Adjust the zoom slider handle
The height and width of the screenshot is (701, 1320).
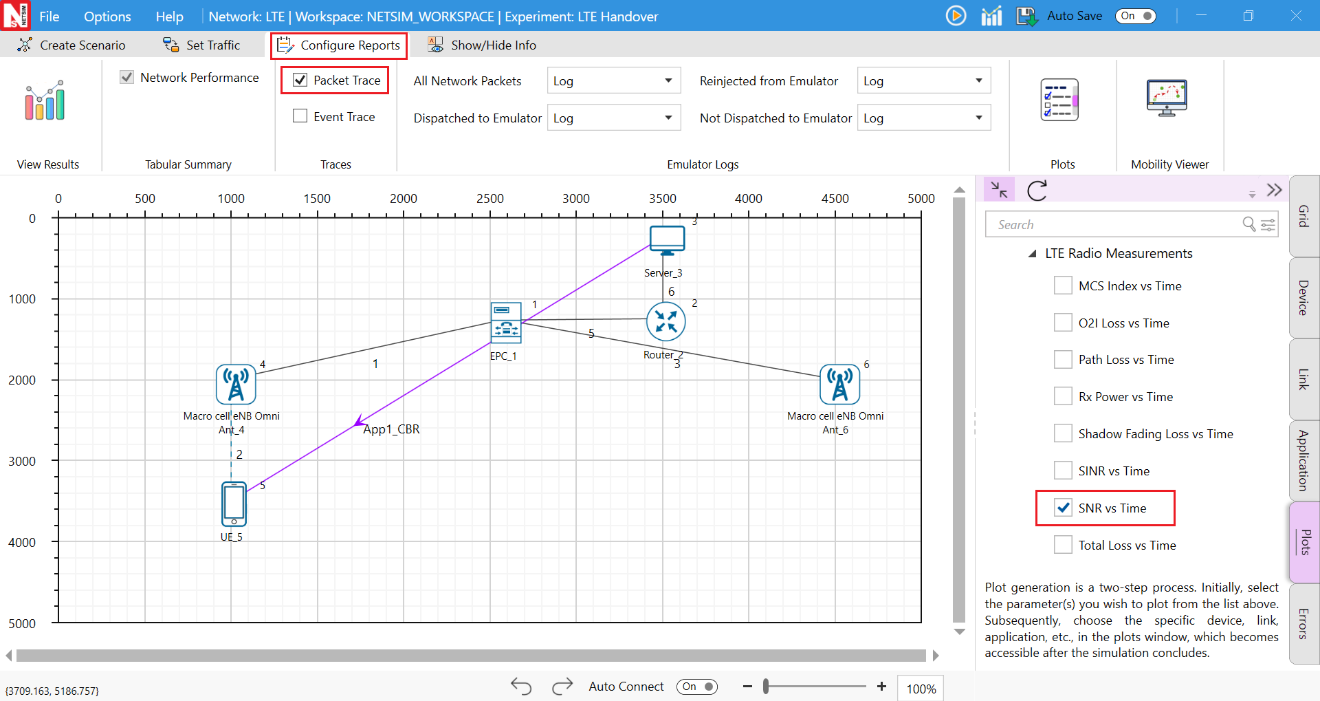[766, 686]
